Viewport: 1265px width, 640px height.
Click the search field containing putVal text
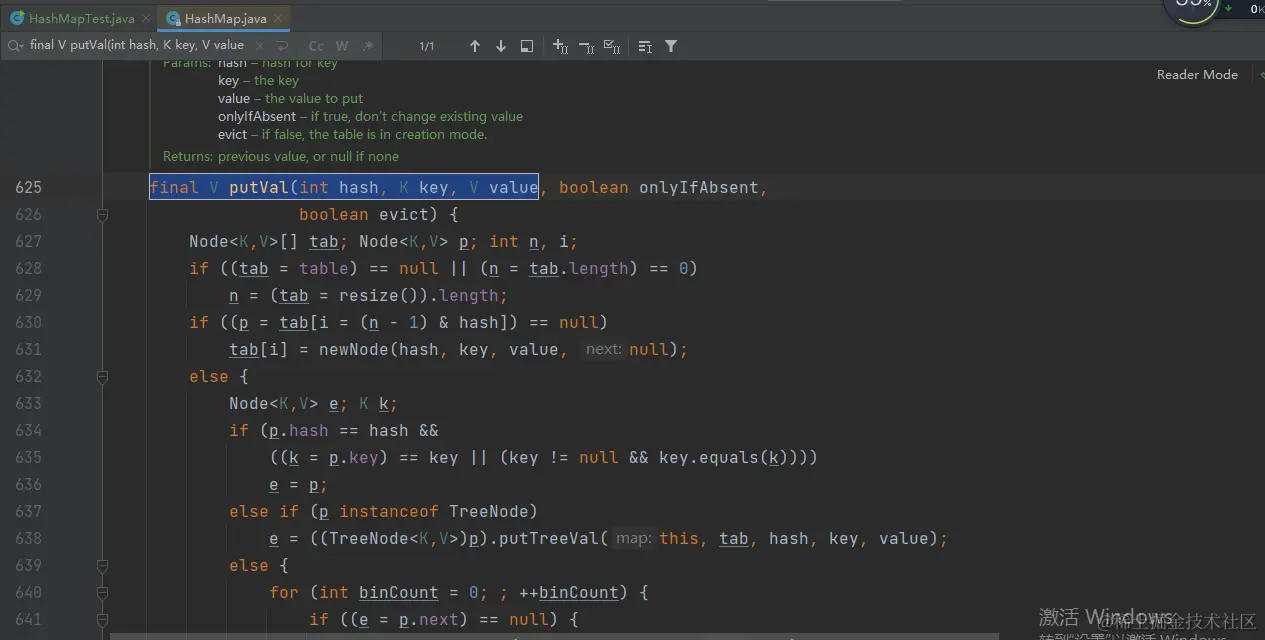pyautogui.click(x=137, y=45)
